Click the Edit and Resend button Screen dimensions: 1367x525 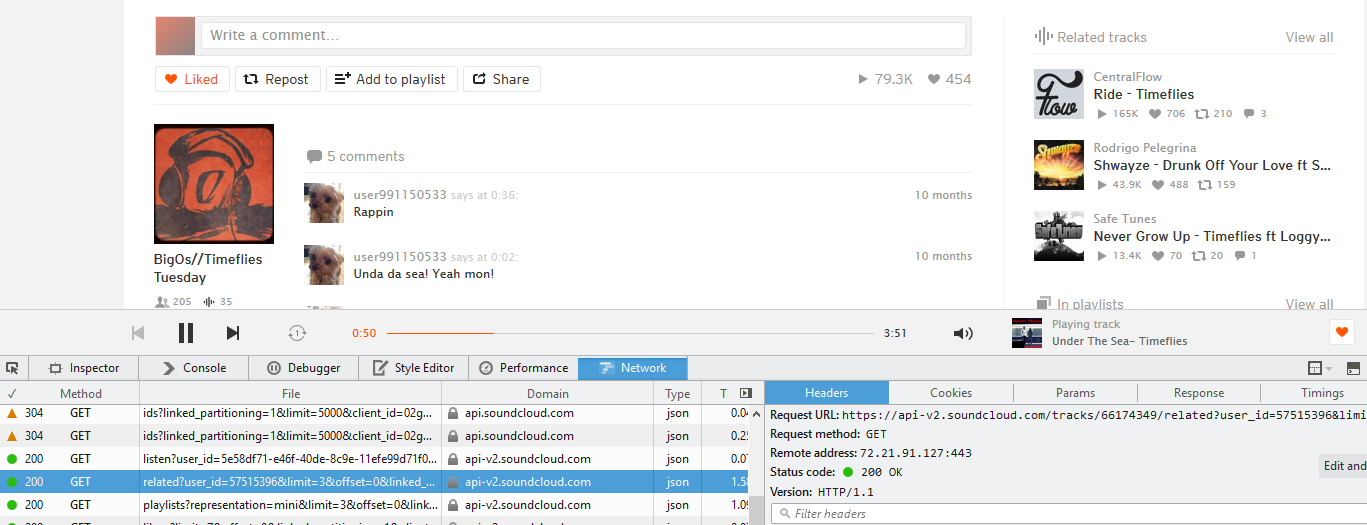[x=1344, y=466]
